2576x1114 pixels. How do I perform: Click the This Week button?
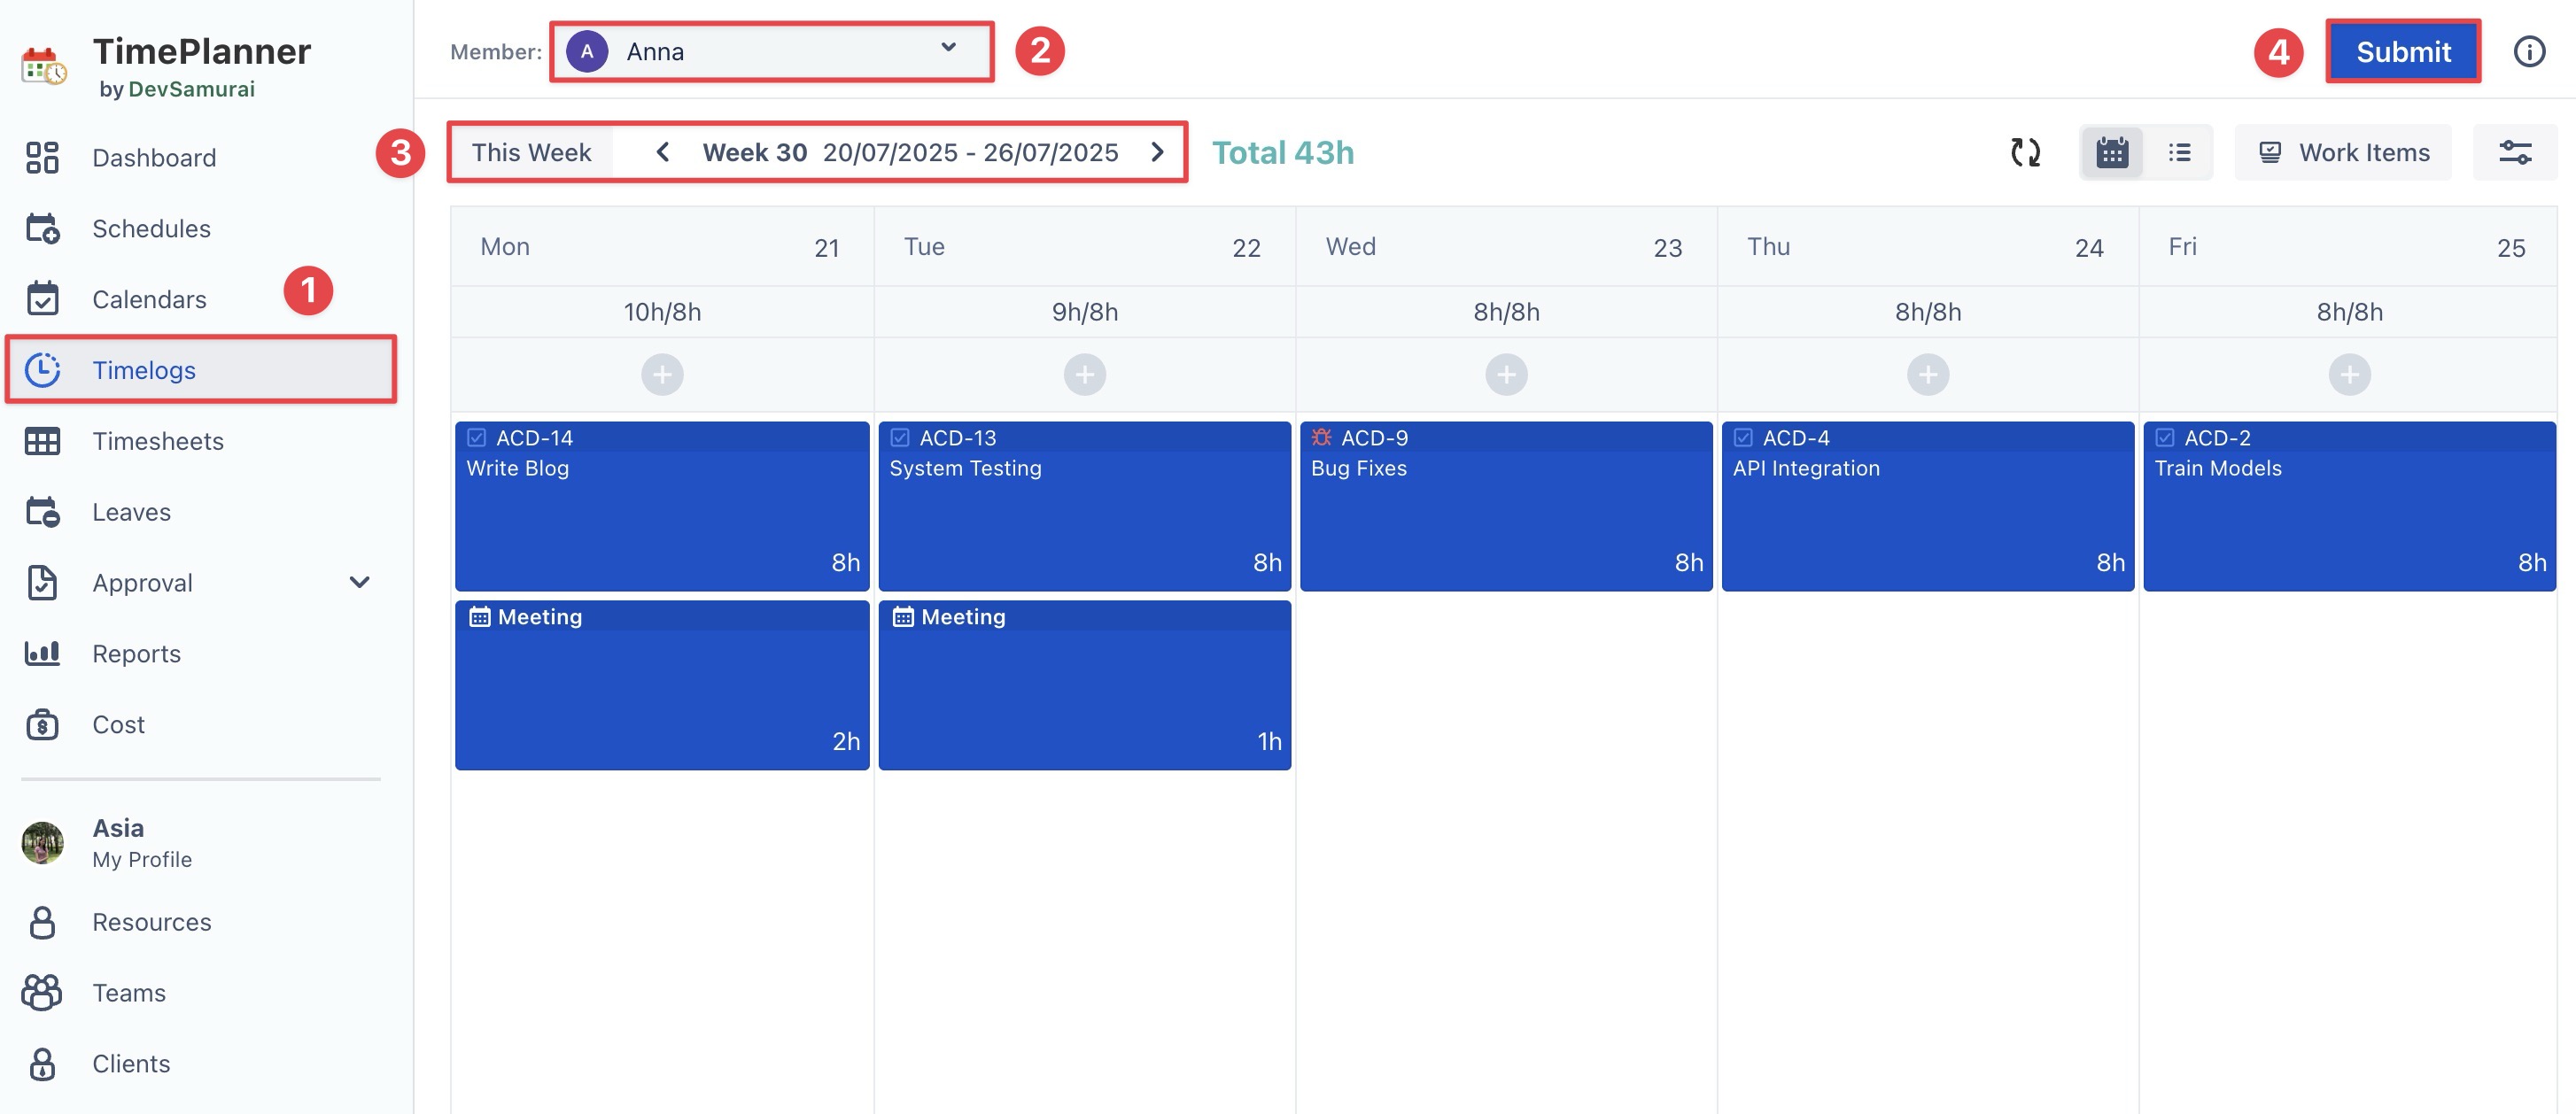[x=531, y=152]
